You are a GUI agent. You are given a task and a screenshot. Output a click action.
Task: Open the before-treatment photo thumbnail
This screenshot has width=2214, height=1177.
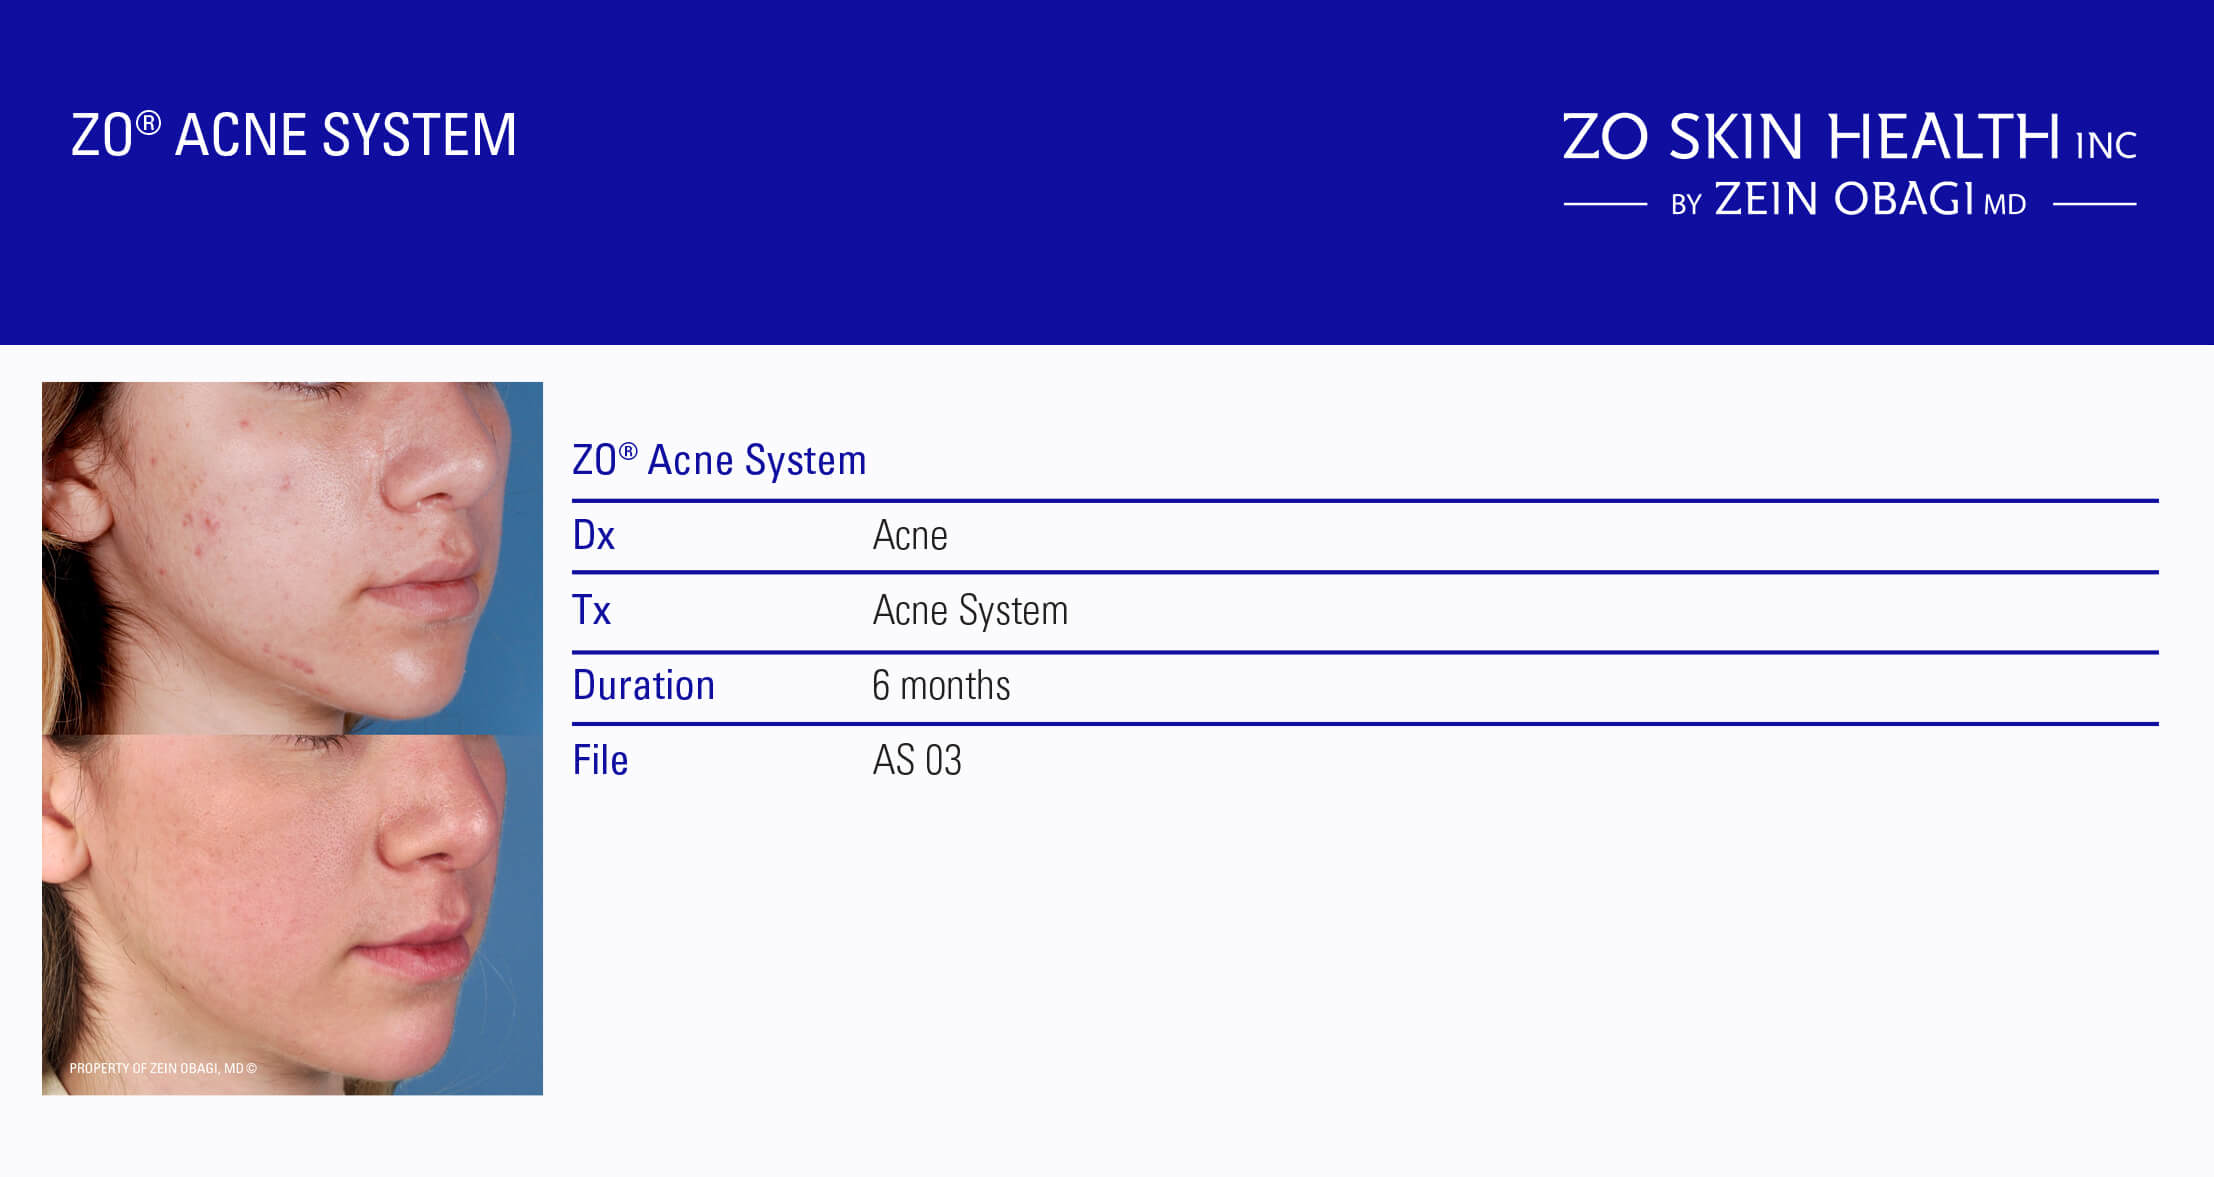click(x=292, y=558)
